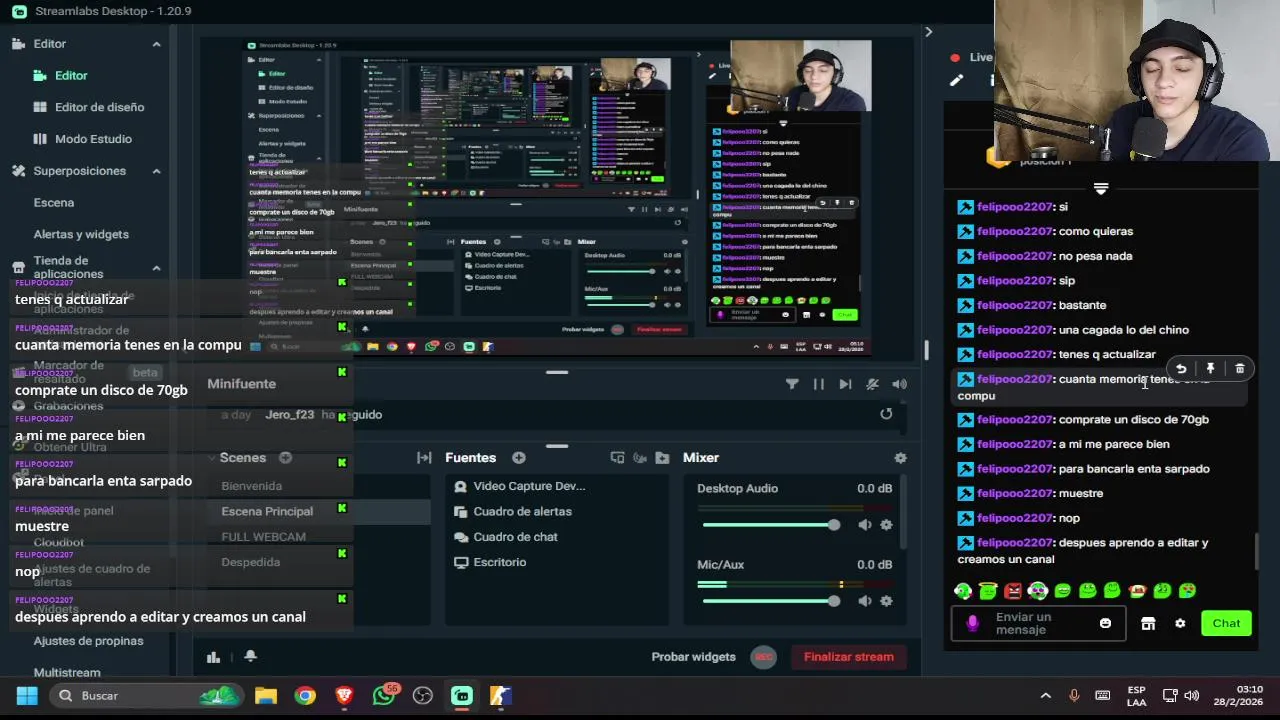The image size is (1280, 720).
Task: Skip to the next alert in minifeed
Action: pyautogui.click(x=845, y=384)
